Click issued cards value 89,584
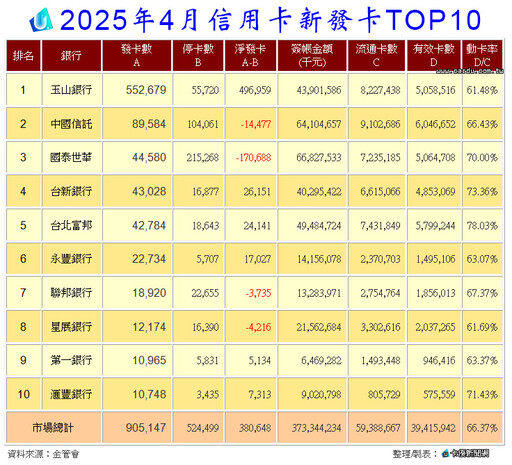Screen dimensions: 512x465 click(149, 124)
